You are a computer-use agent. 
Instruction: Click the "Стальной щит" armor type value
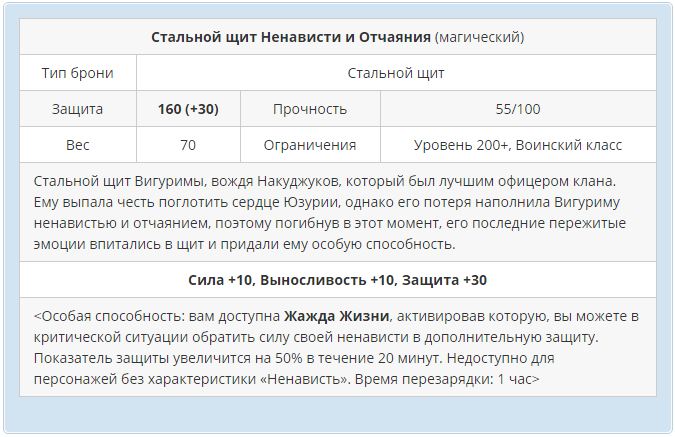[396, 73]
